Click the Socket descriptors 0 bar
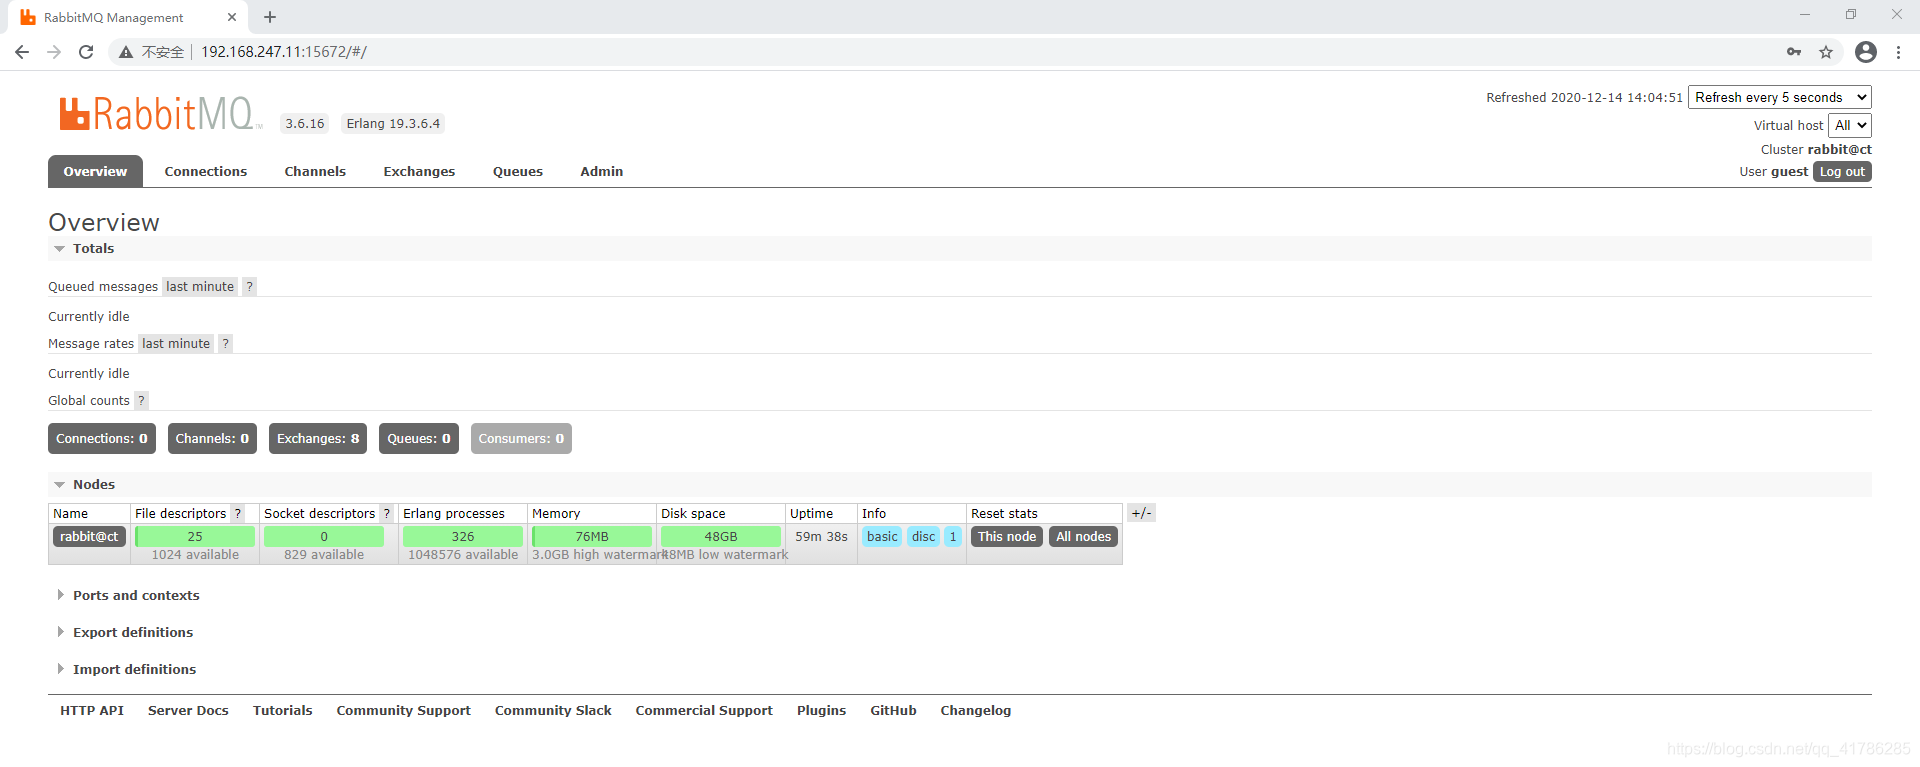 324,537
